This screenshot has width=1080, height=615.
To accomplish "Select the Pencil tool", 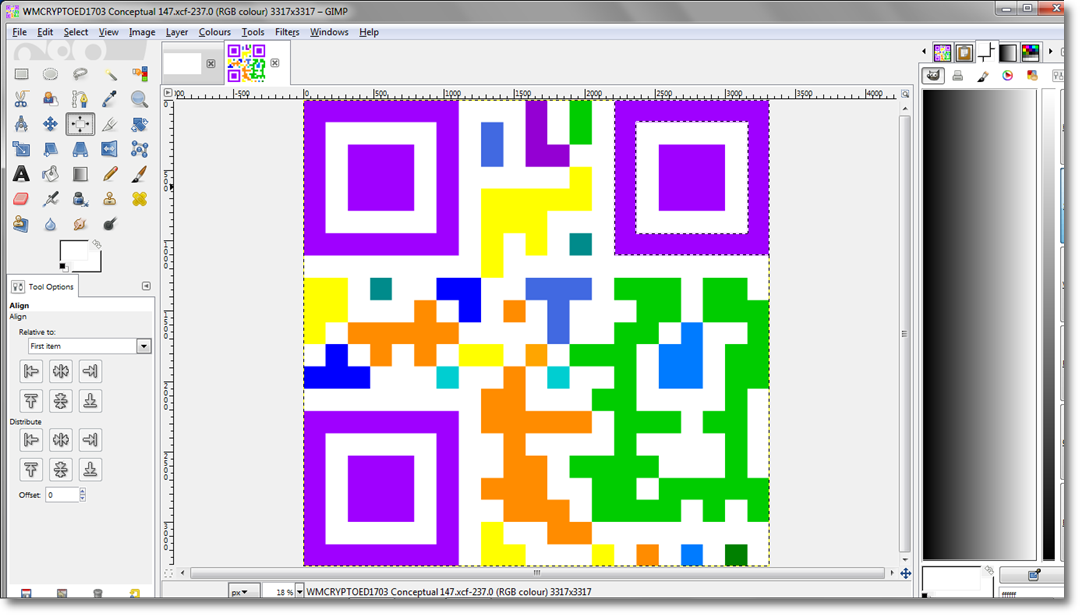I will click(x=110, y=174).
